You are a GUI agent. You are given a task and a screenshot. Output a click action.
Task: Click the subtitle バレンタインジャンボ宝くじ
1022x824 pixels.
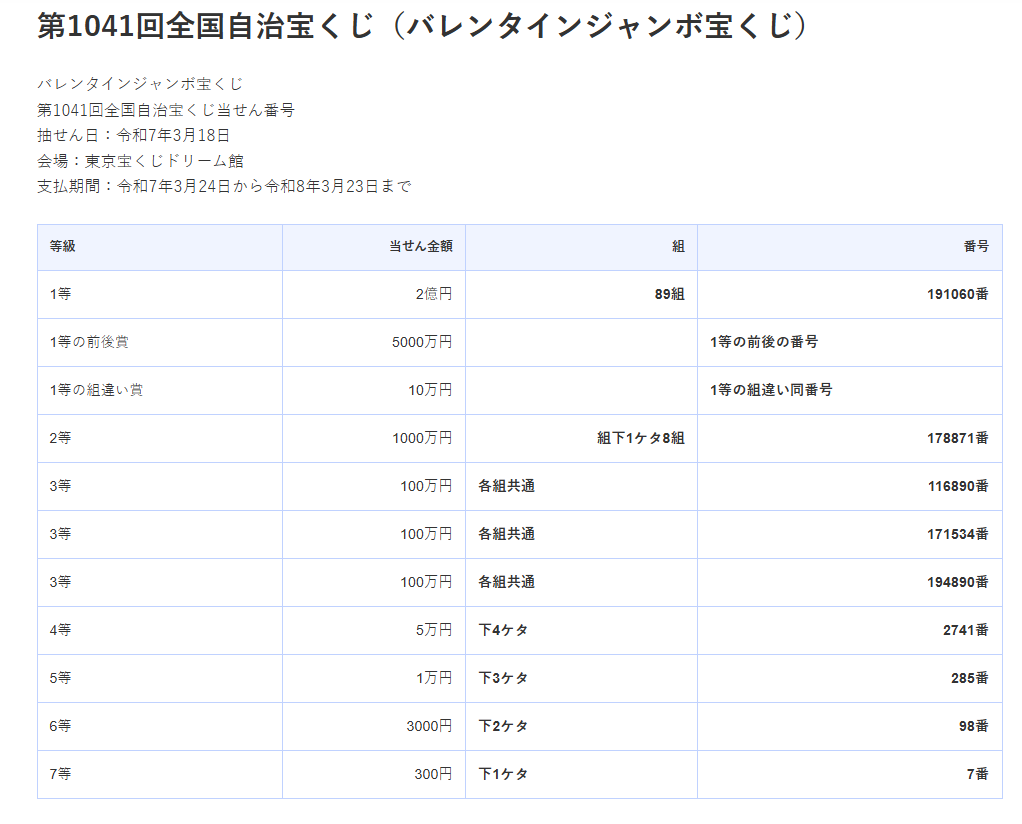(140, 84)
